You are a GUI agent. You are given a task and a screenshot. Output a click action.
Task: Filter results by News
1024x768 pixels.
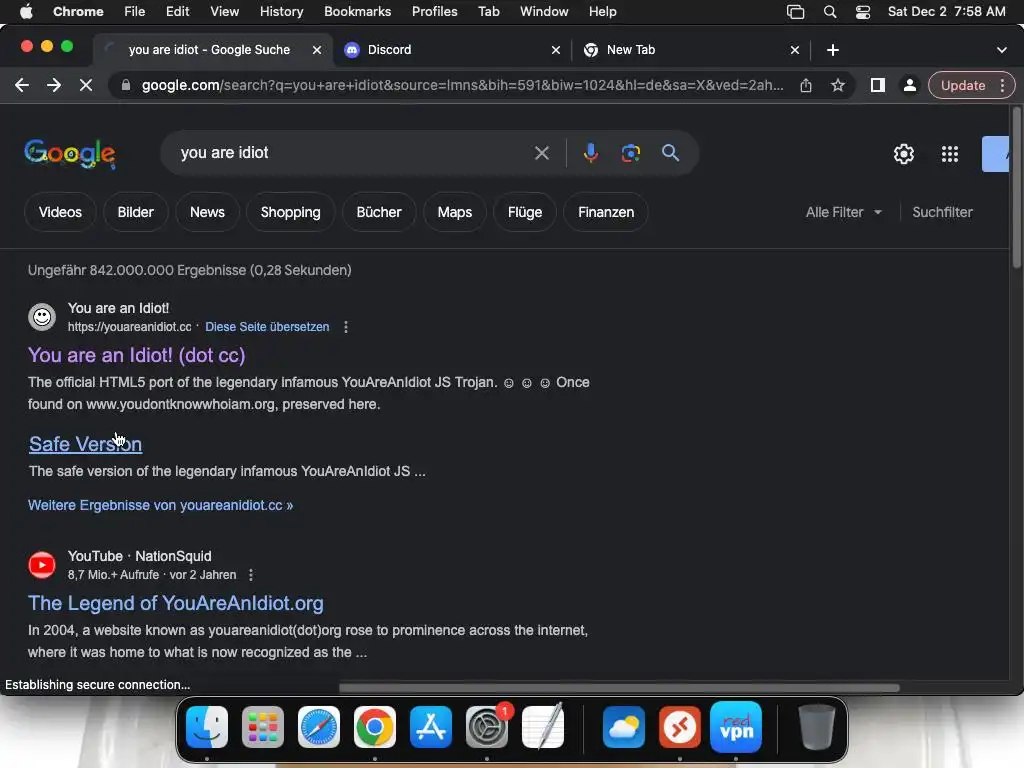pos(207,212)
